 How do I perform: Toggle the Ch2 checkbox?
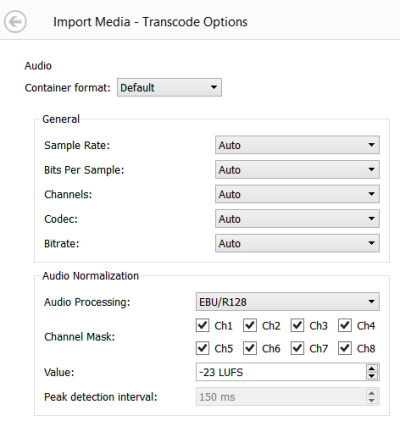click(x=250, y=325)
